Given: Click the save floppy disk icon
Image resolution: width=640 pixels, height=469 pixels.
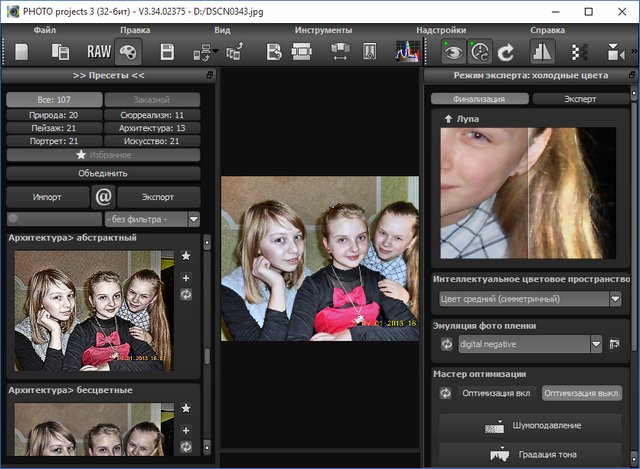Looking at the screenshot, I should pyautogui.click(x=168, y=51).
